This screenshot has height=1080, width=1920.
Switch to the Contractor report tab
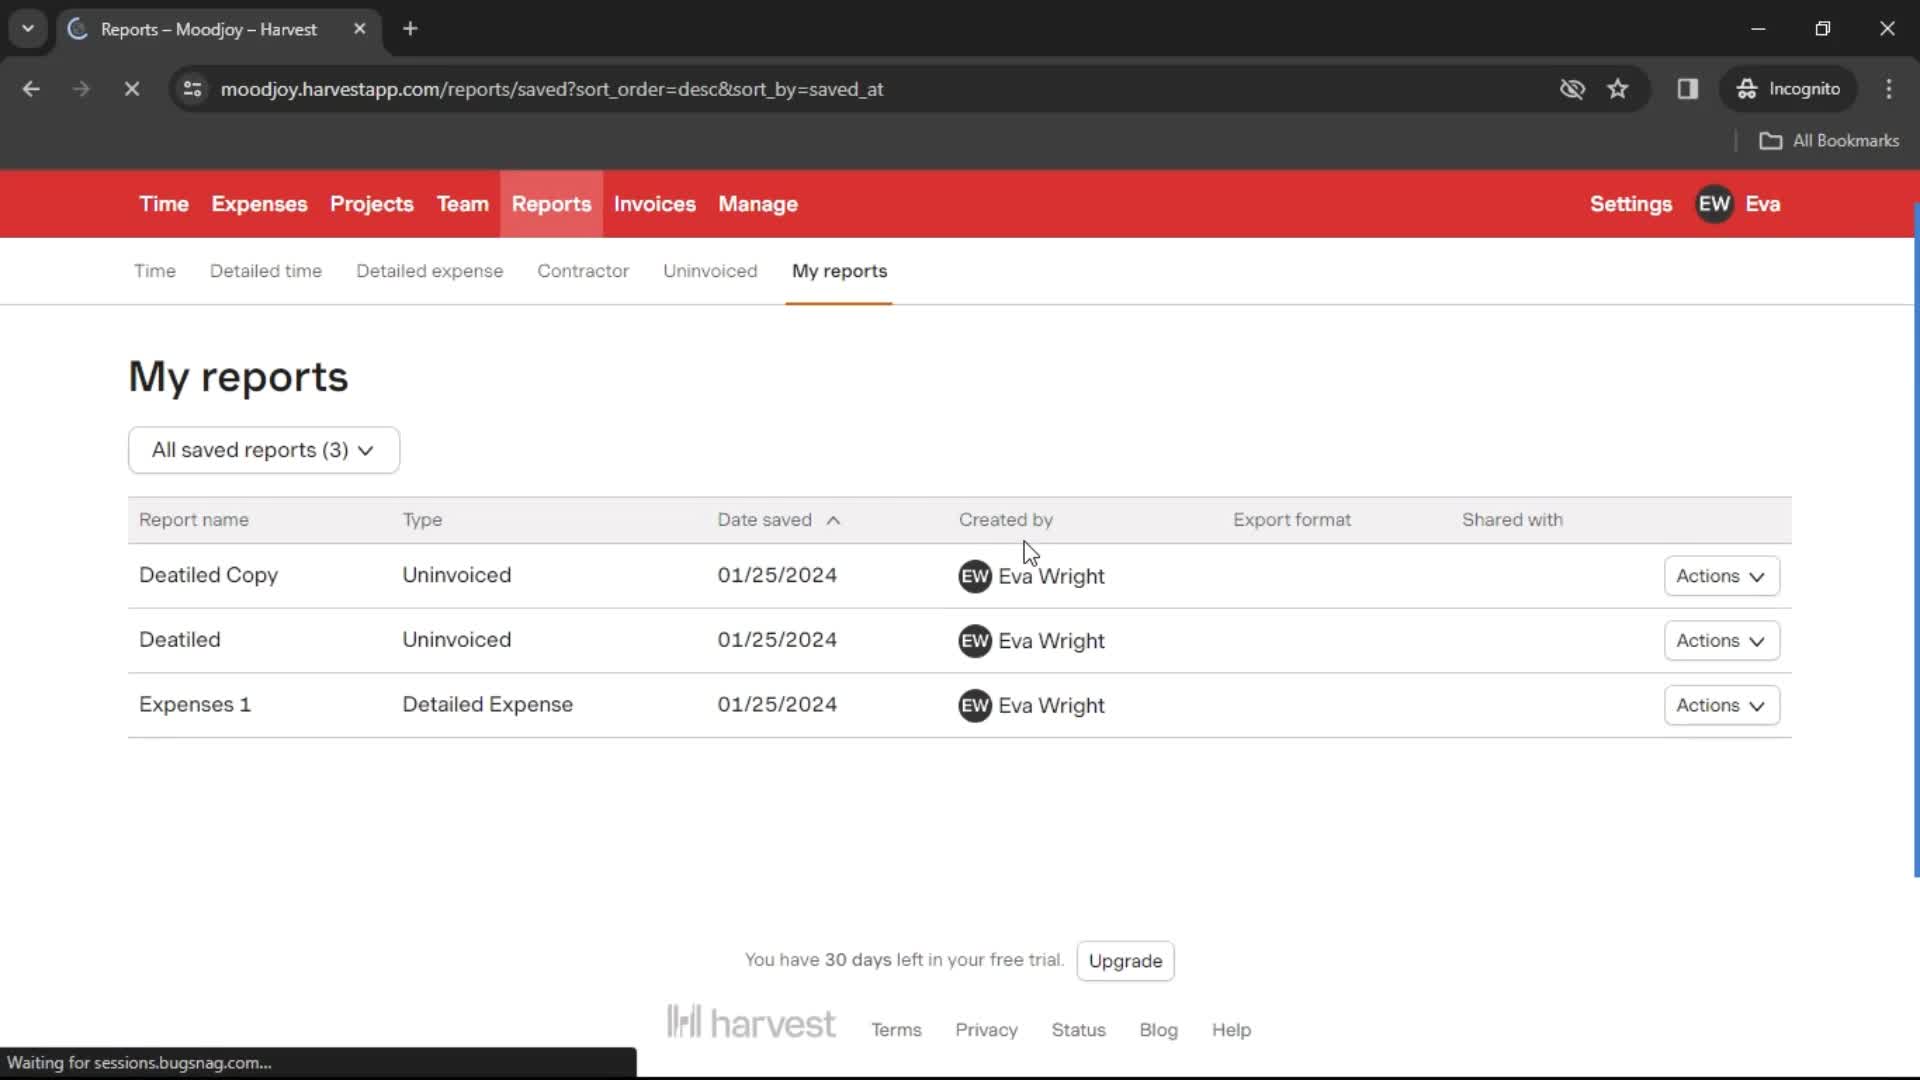click(x=583, y=271)
